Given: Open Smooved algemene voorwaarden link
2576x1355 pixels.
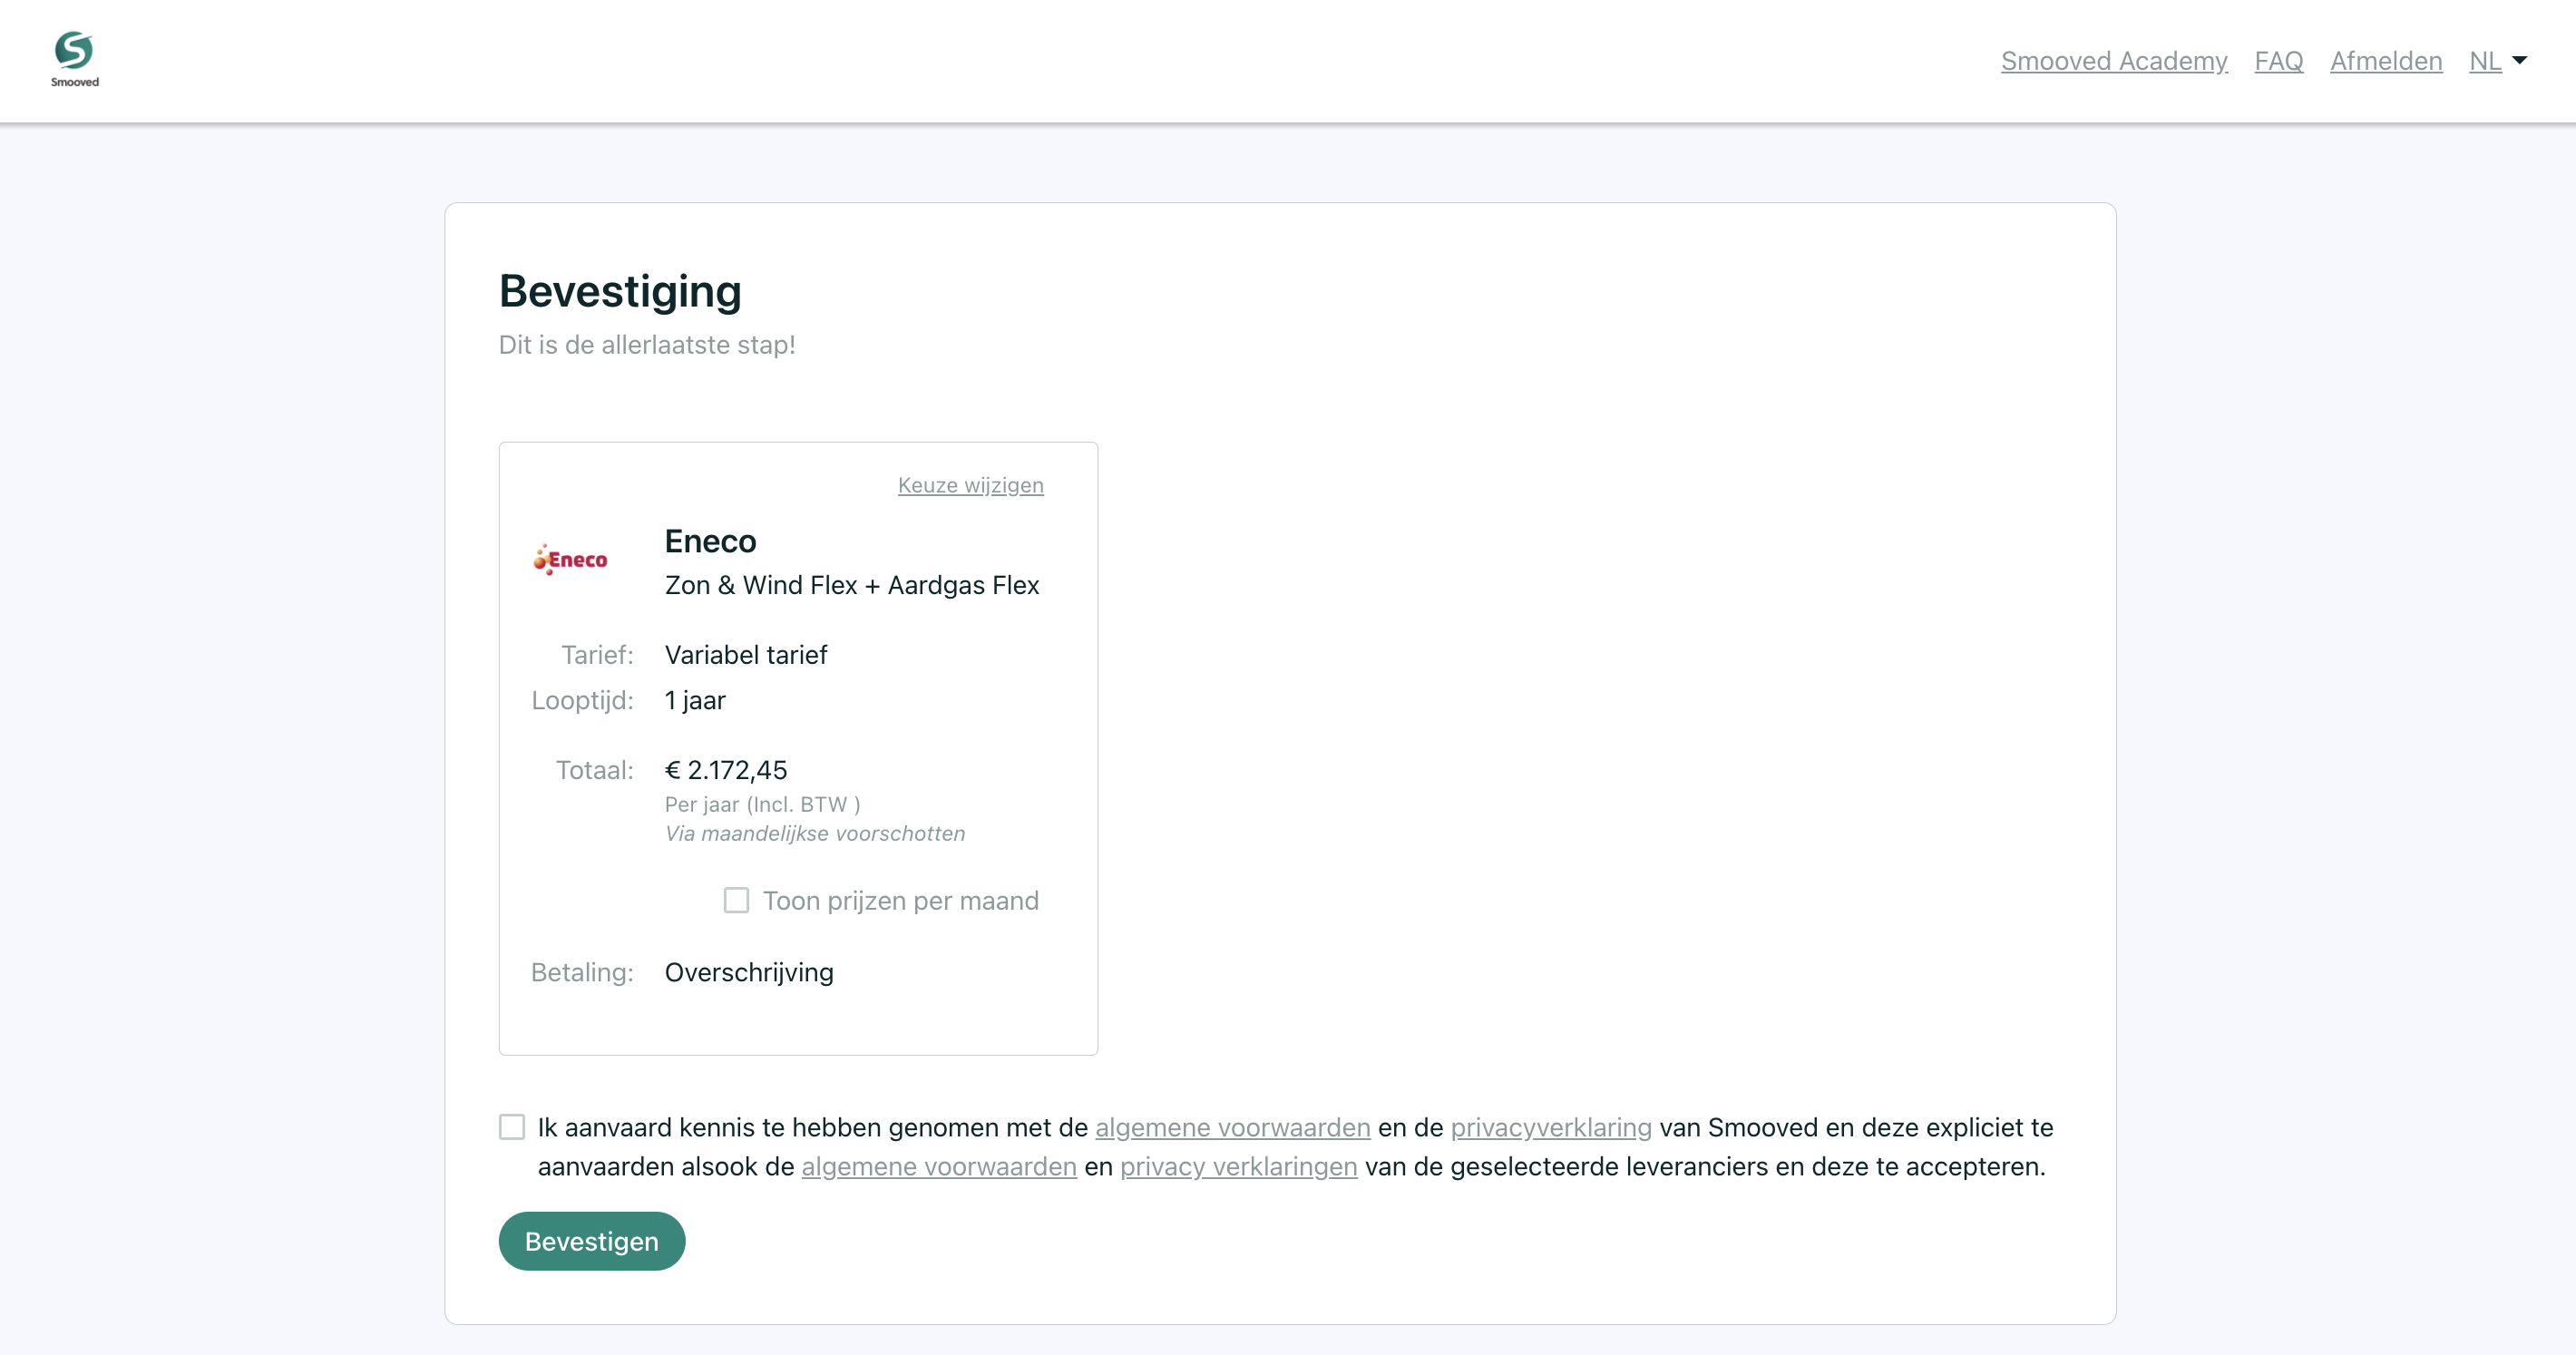Looking at the screenshot, I should pyautogui.click(x=1232, y=1127).
